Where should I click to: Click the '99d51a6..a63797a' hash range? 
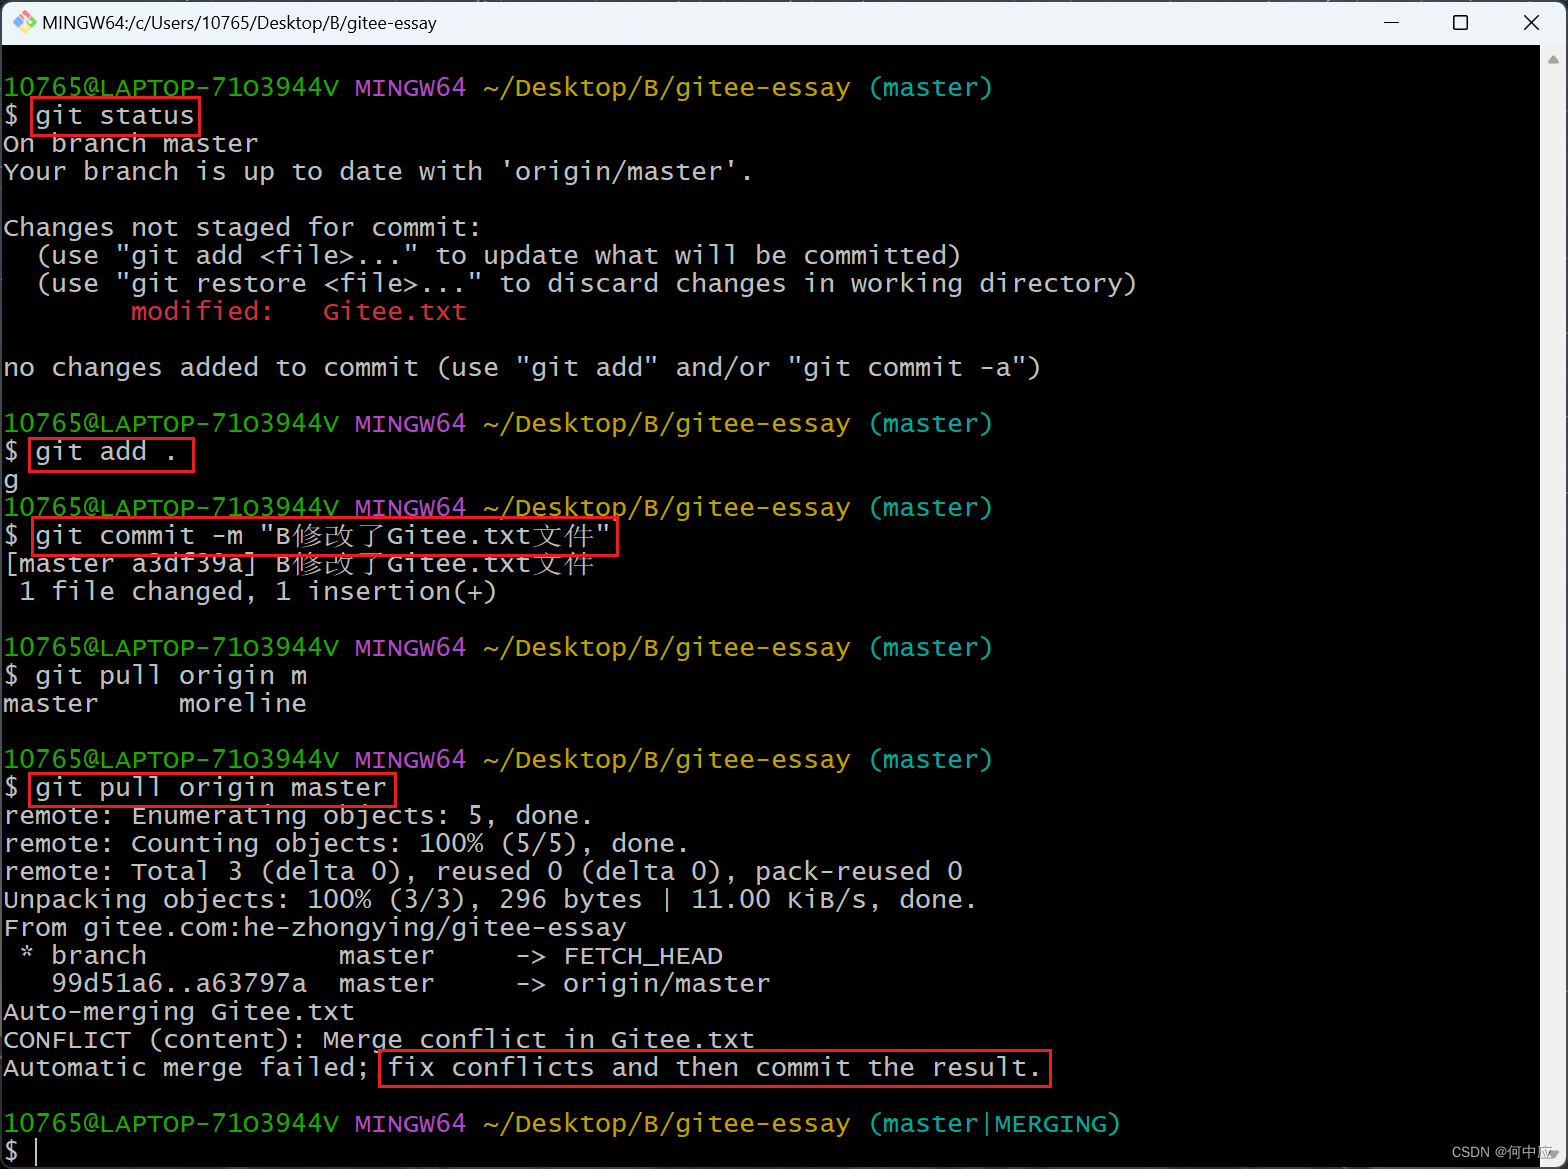[179, 984]
